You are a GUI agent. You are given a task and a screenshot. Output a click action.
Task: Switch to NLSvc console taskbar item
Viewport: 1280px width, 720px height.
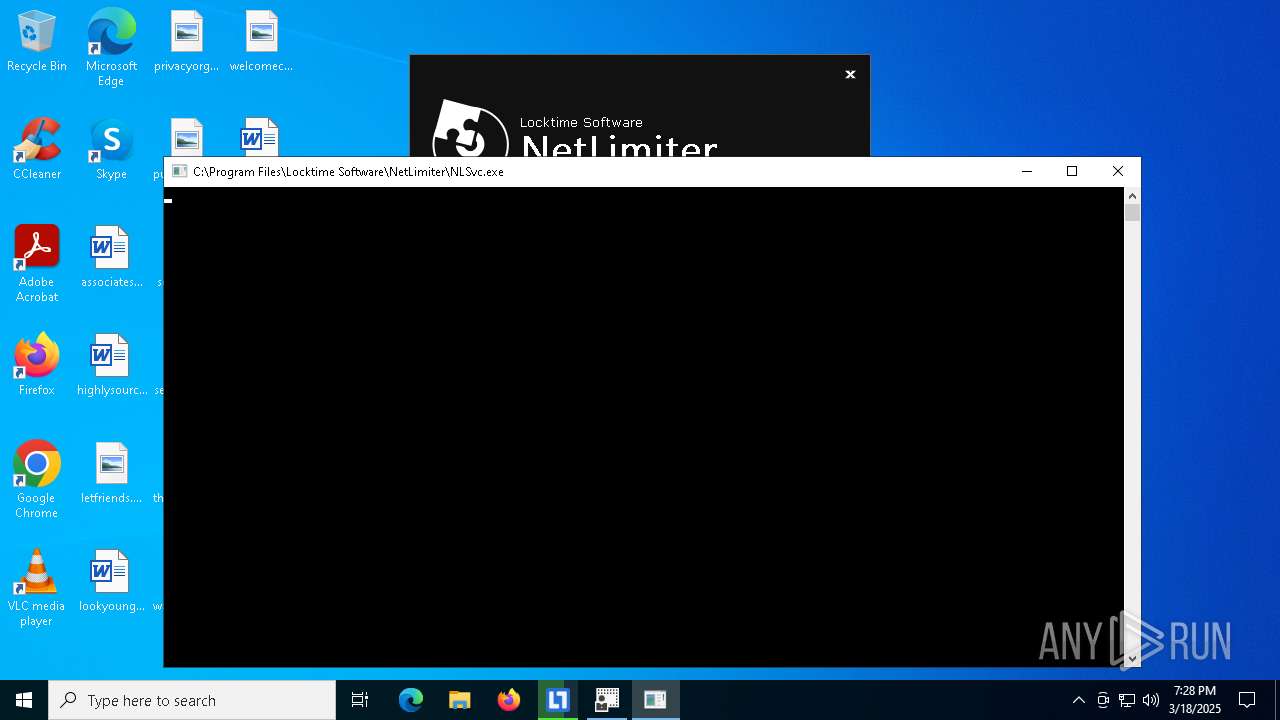pos(656,700)
